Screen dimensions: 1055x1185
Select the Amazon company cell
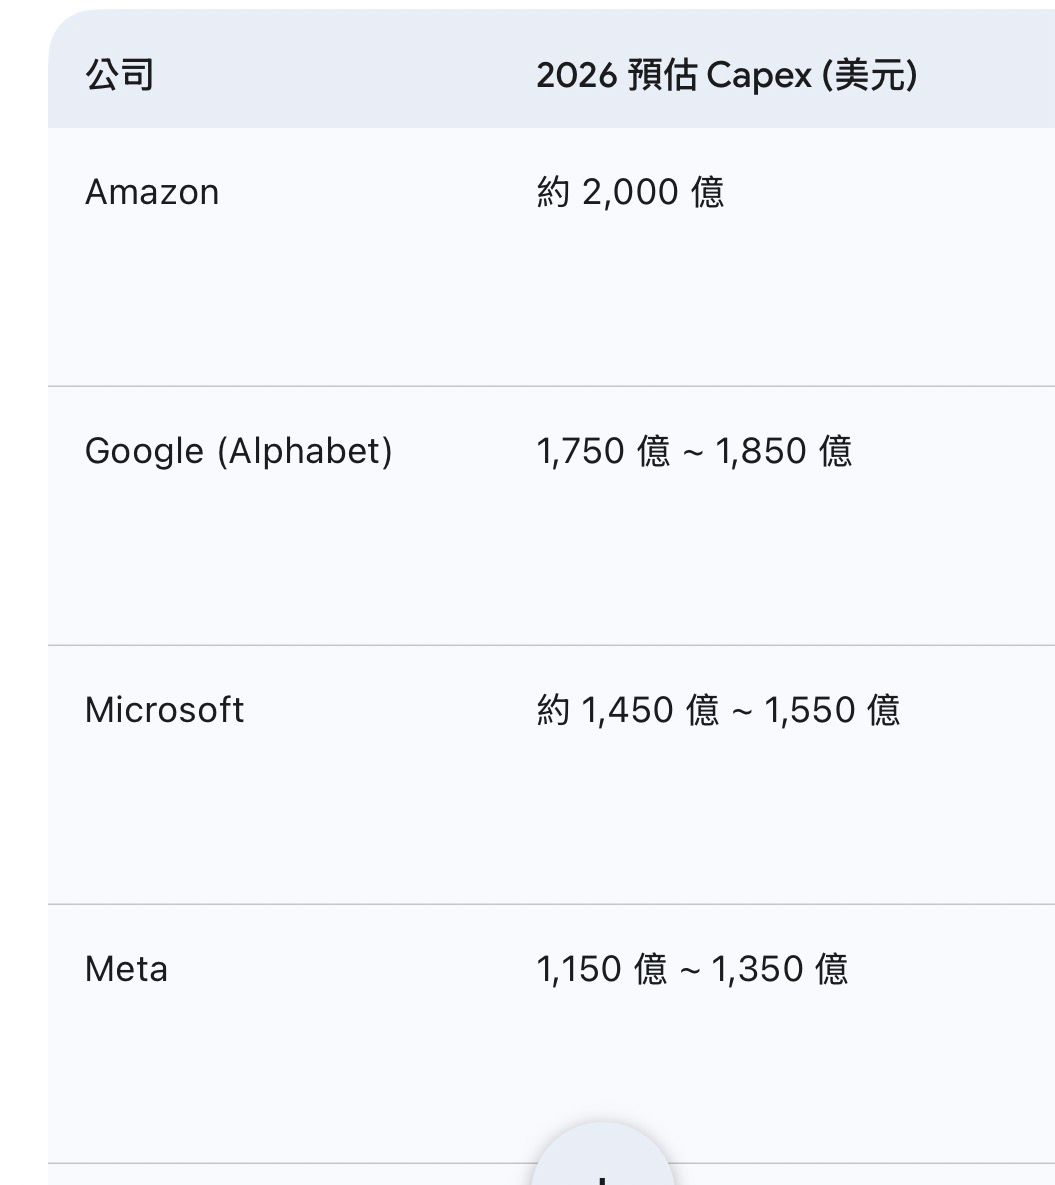point(152,192)
